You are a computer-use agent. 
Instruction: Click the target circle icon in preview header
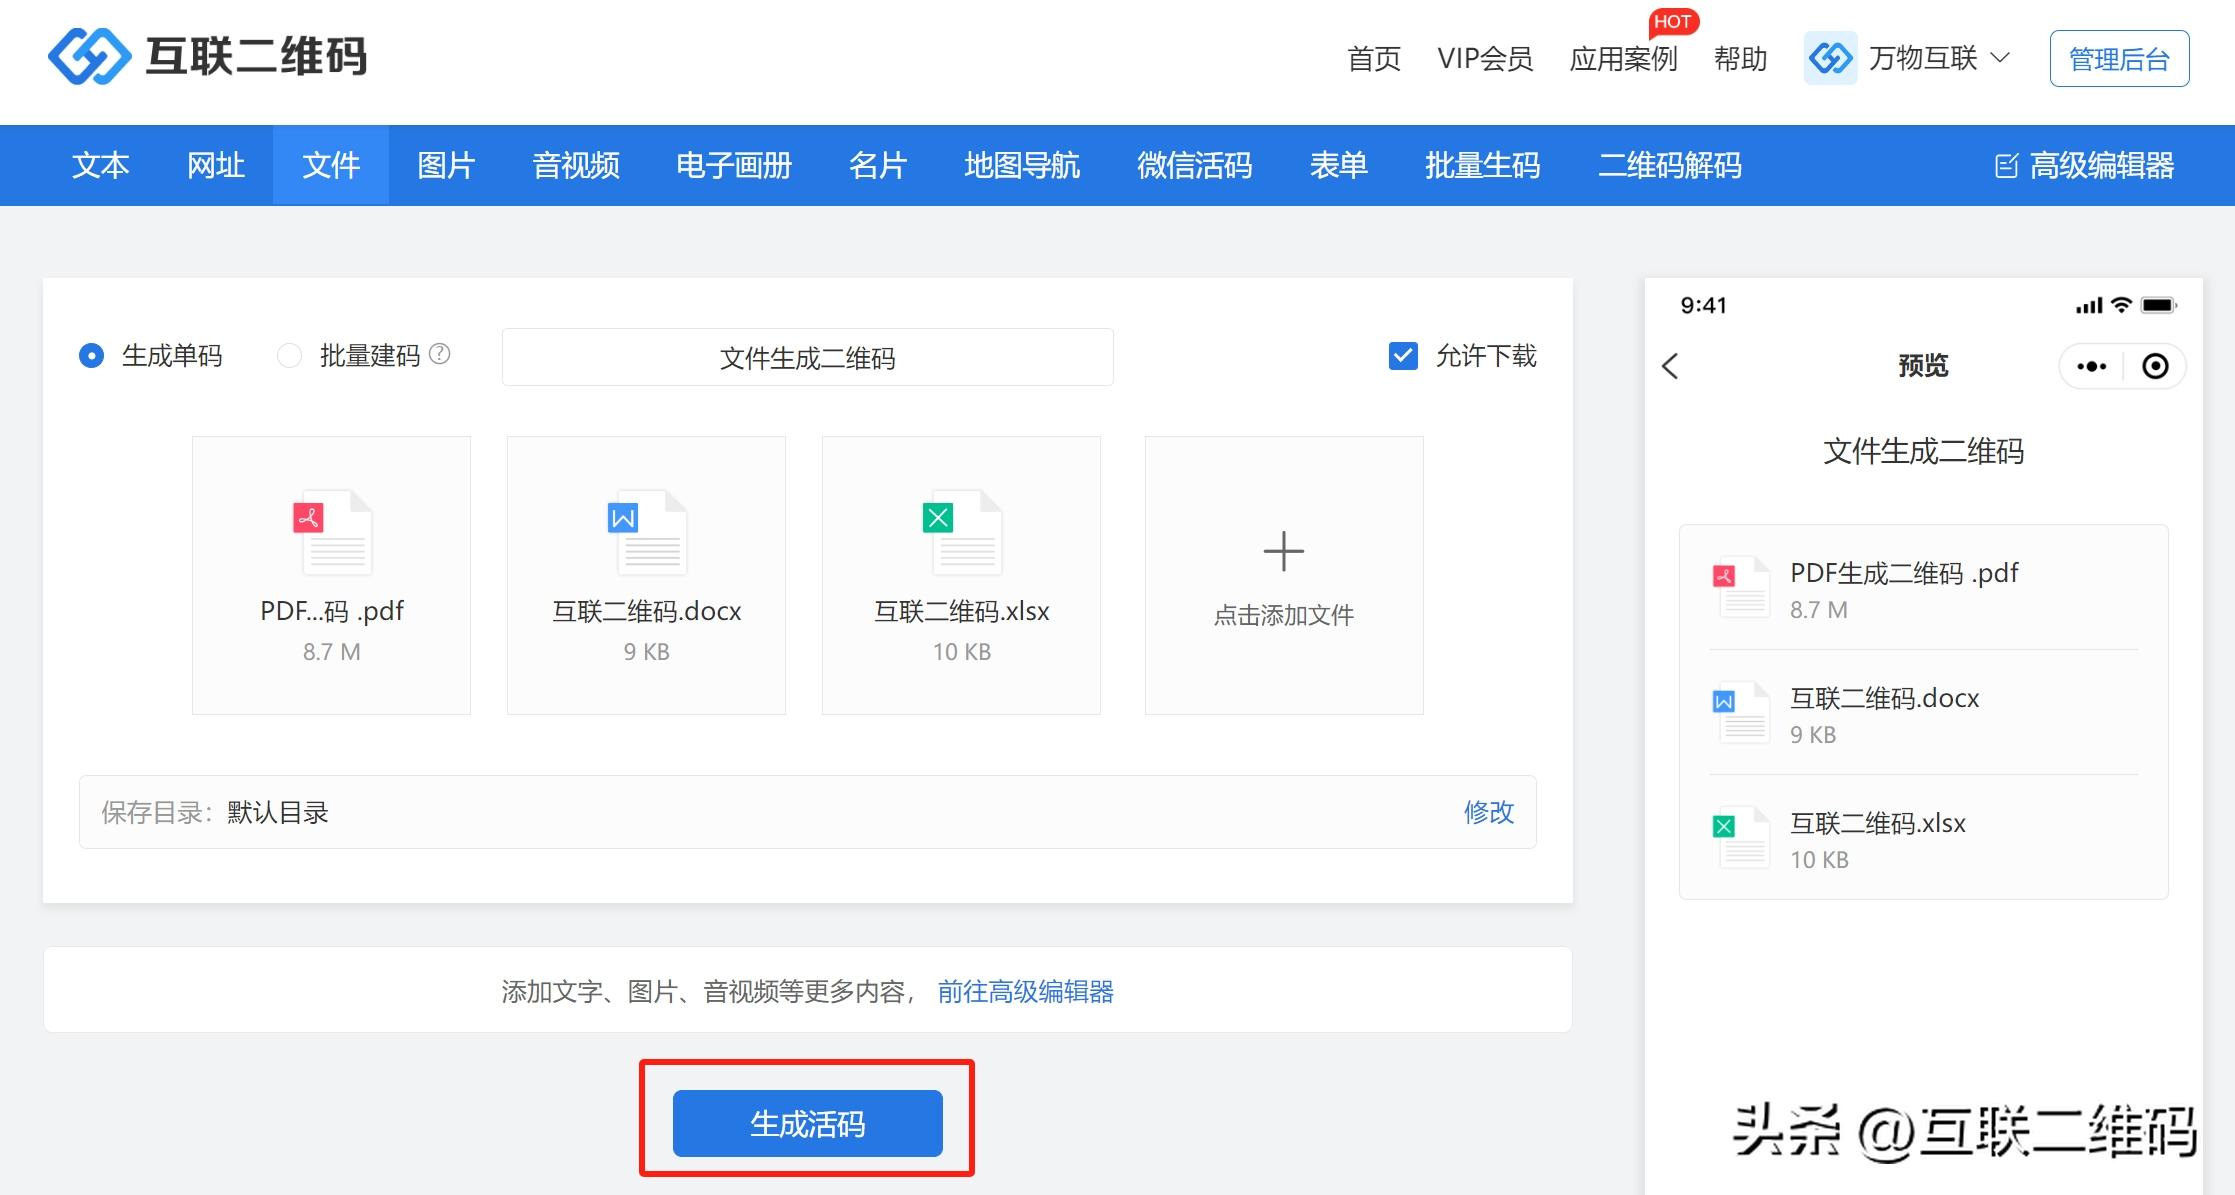[2155, 366]
